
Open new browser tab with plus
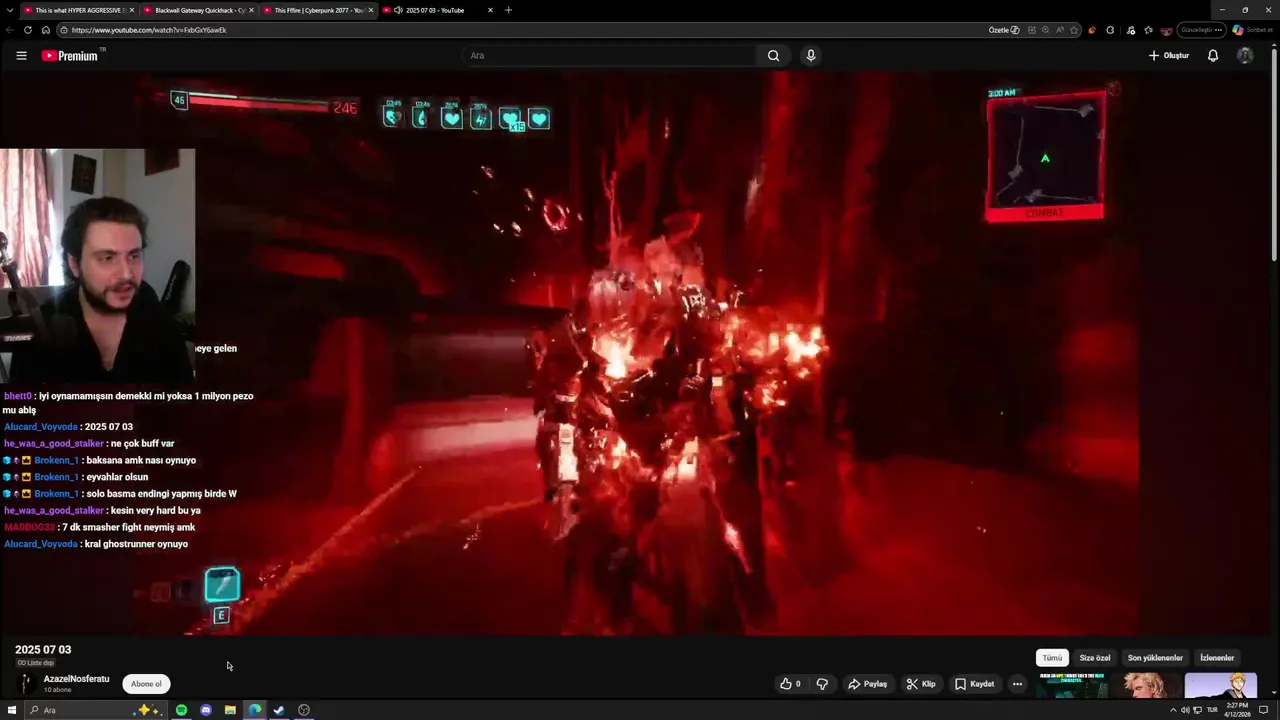coord(508,10)
